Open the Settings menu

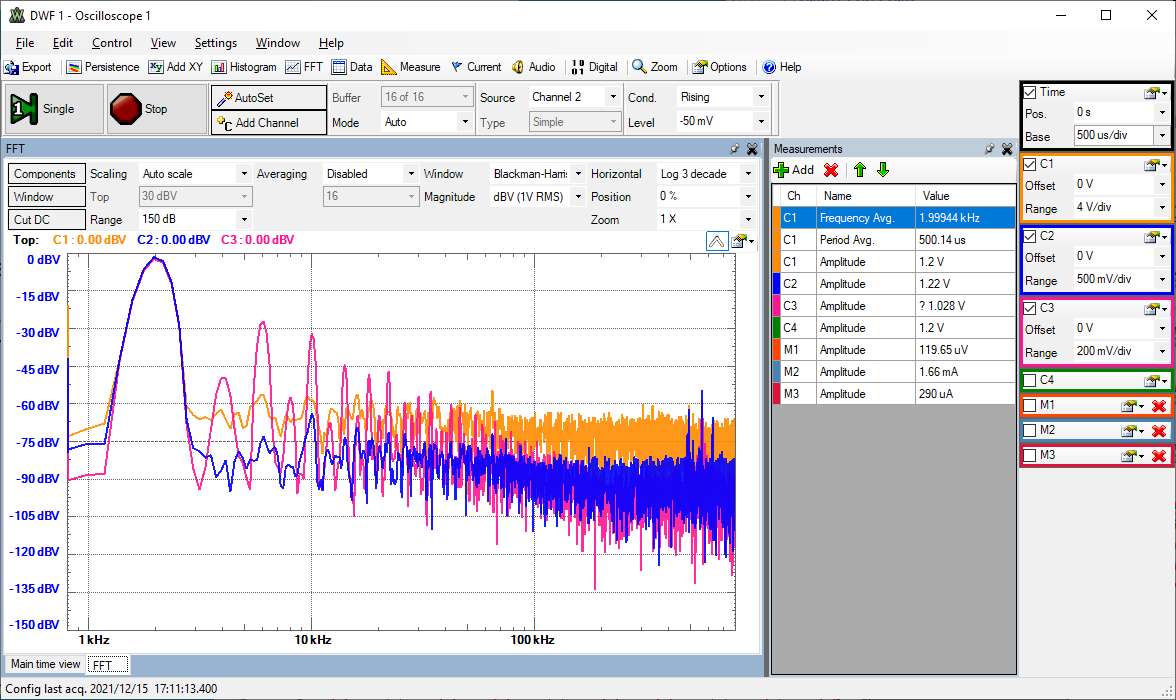click(215, 43)
